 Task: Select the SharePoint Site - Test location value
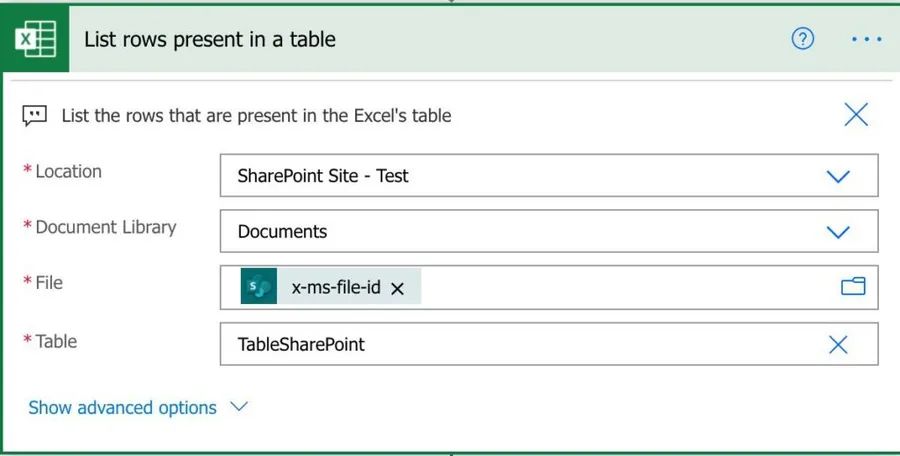coord(323,176)
